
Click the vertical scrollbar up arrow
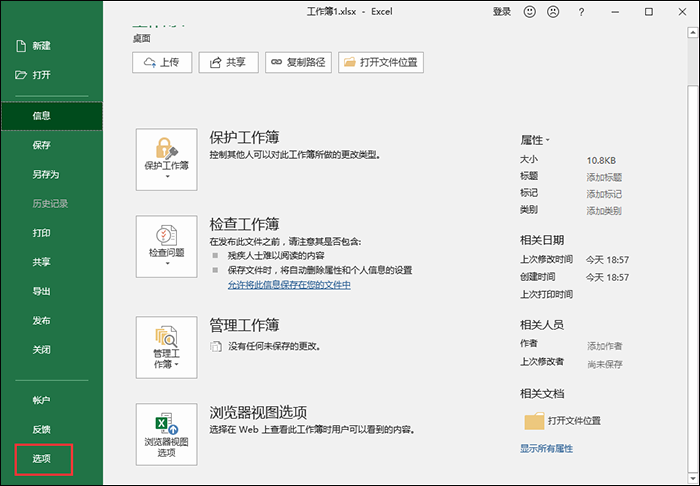coord(693,33)
